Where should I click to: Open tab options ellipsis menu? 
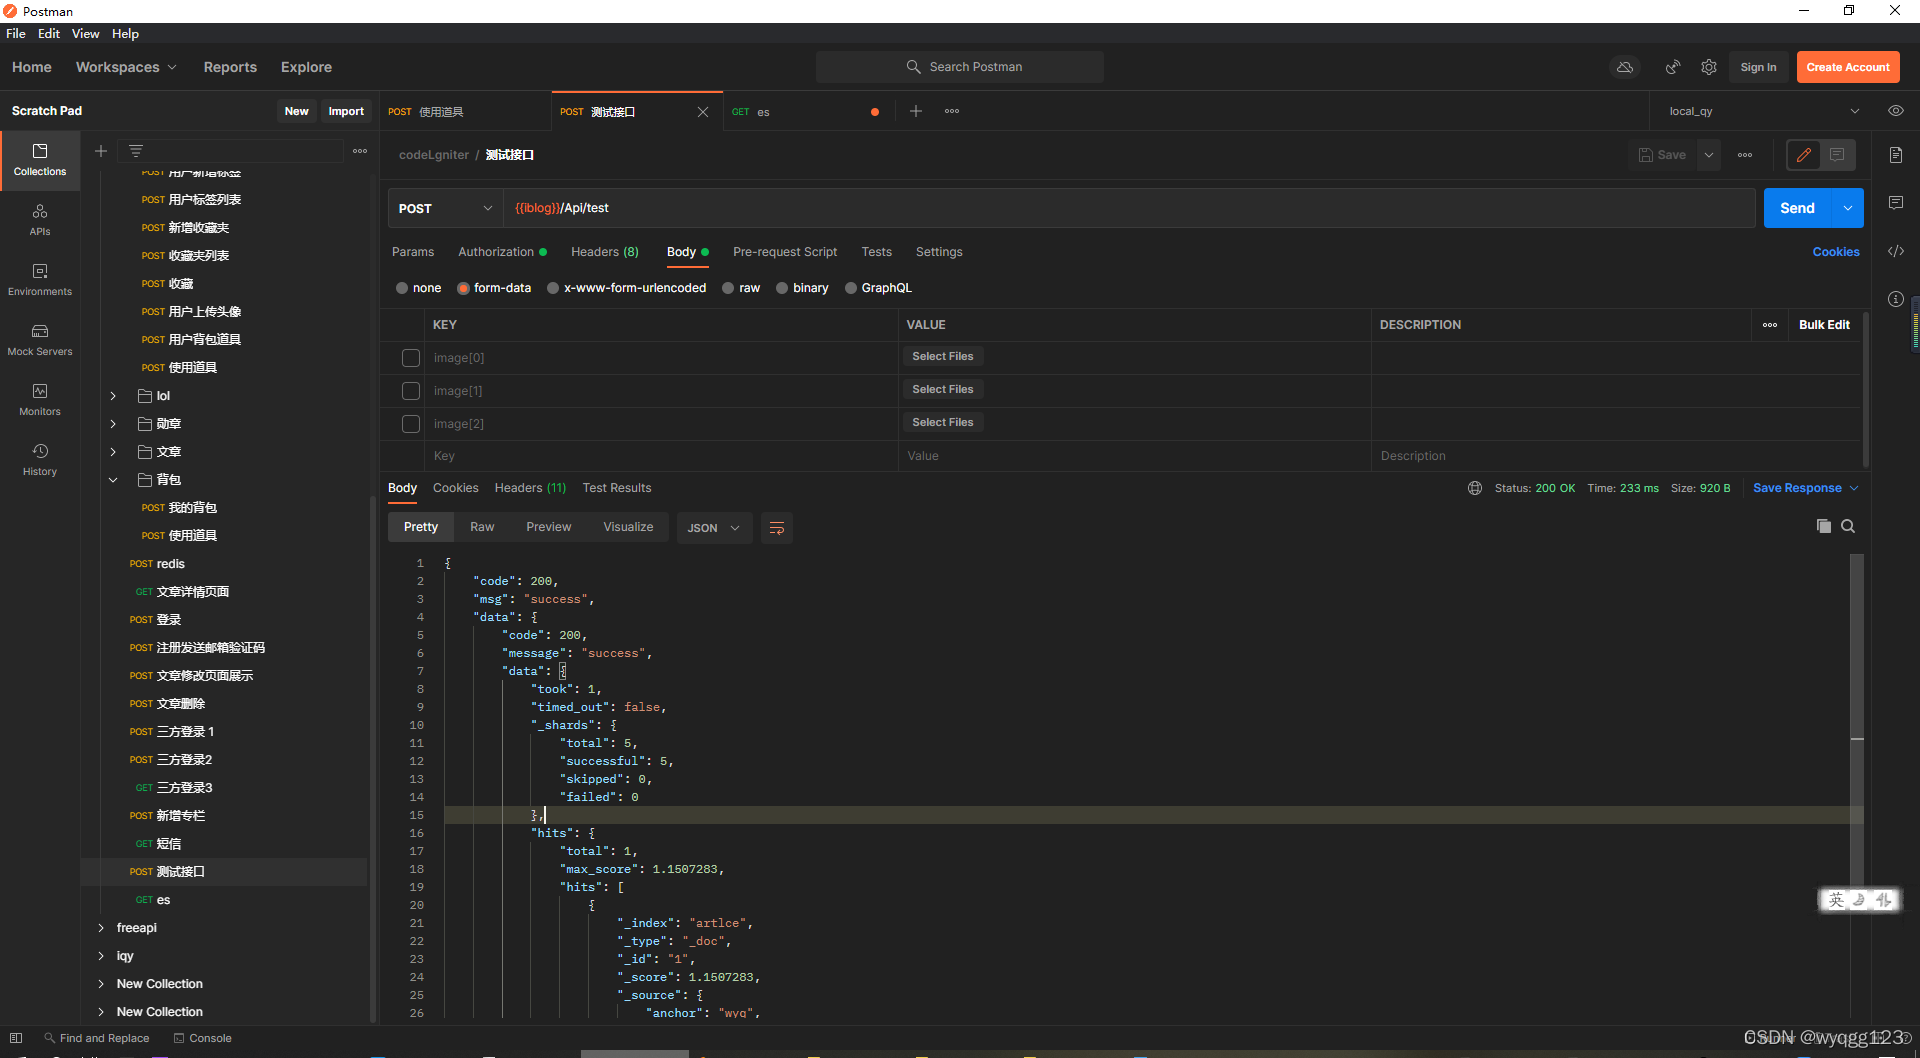coord(952,111)
